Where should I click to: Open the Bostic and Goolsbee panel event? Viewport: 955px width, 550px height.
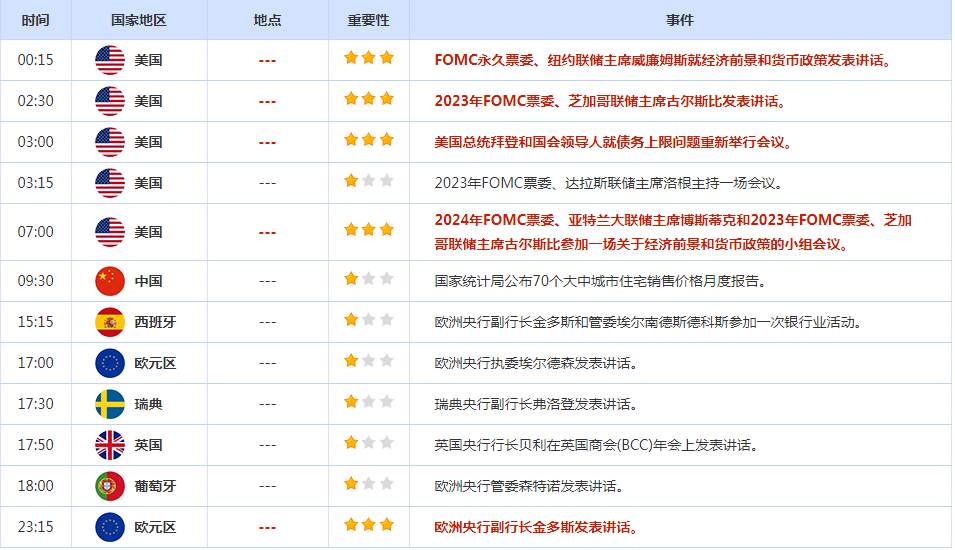point(673,232)
